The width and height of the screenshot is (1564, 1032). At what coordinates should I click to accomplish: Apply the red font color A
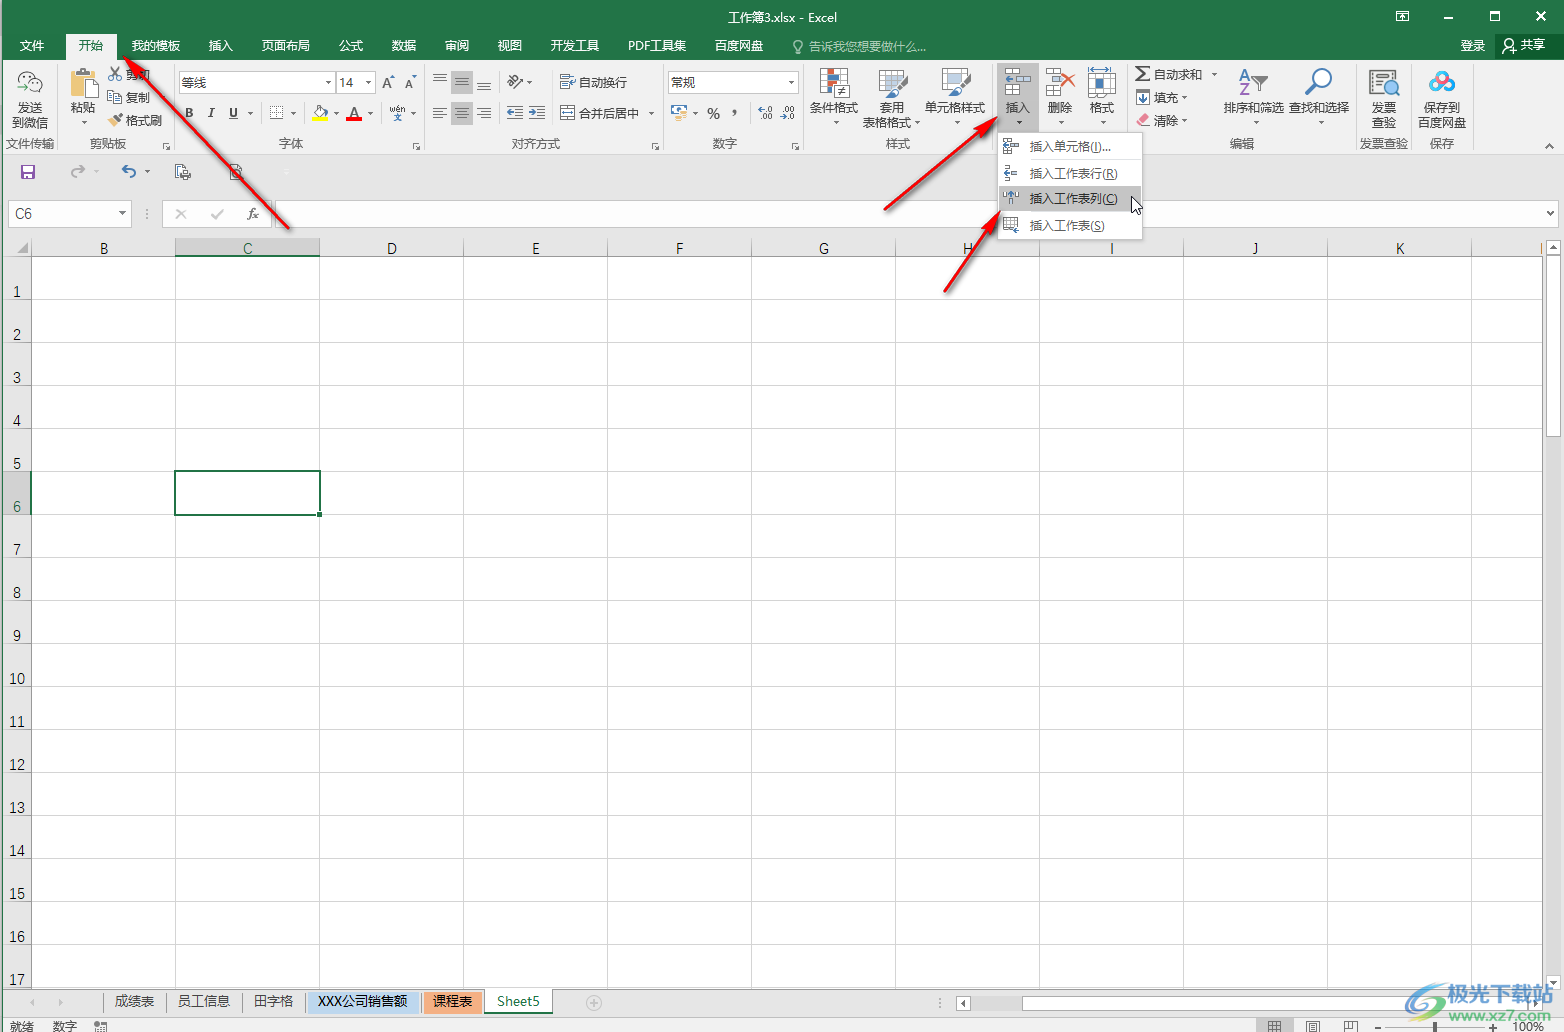coord(354,113)
